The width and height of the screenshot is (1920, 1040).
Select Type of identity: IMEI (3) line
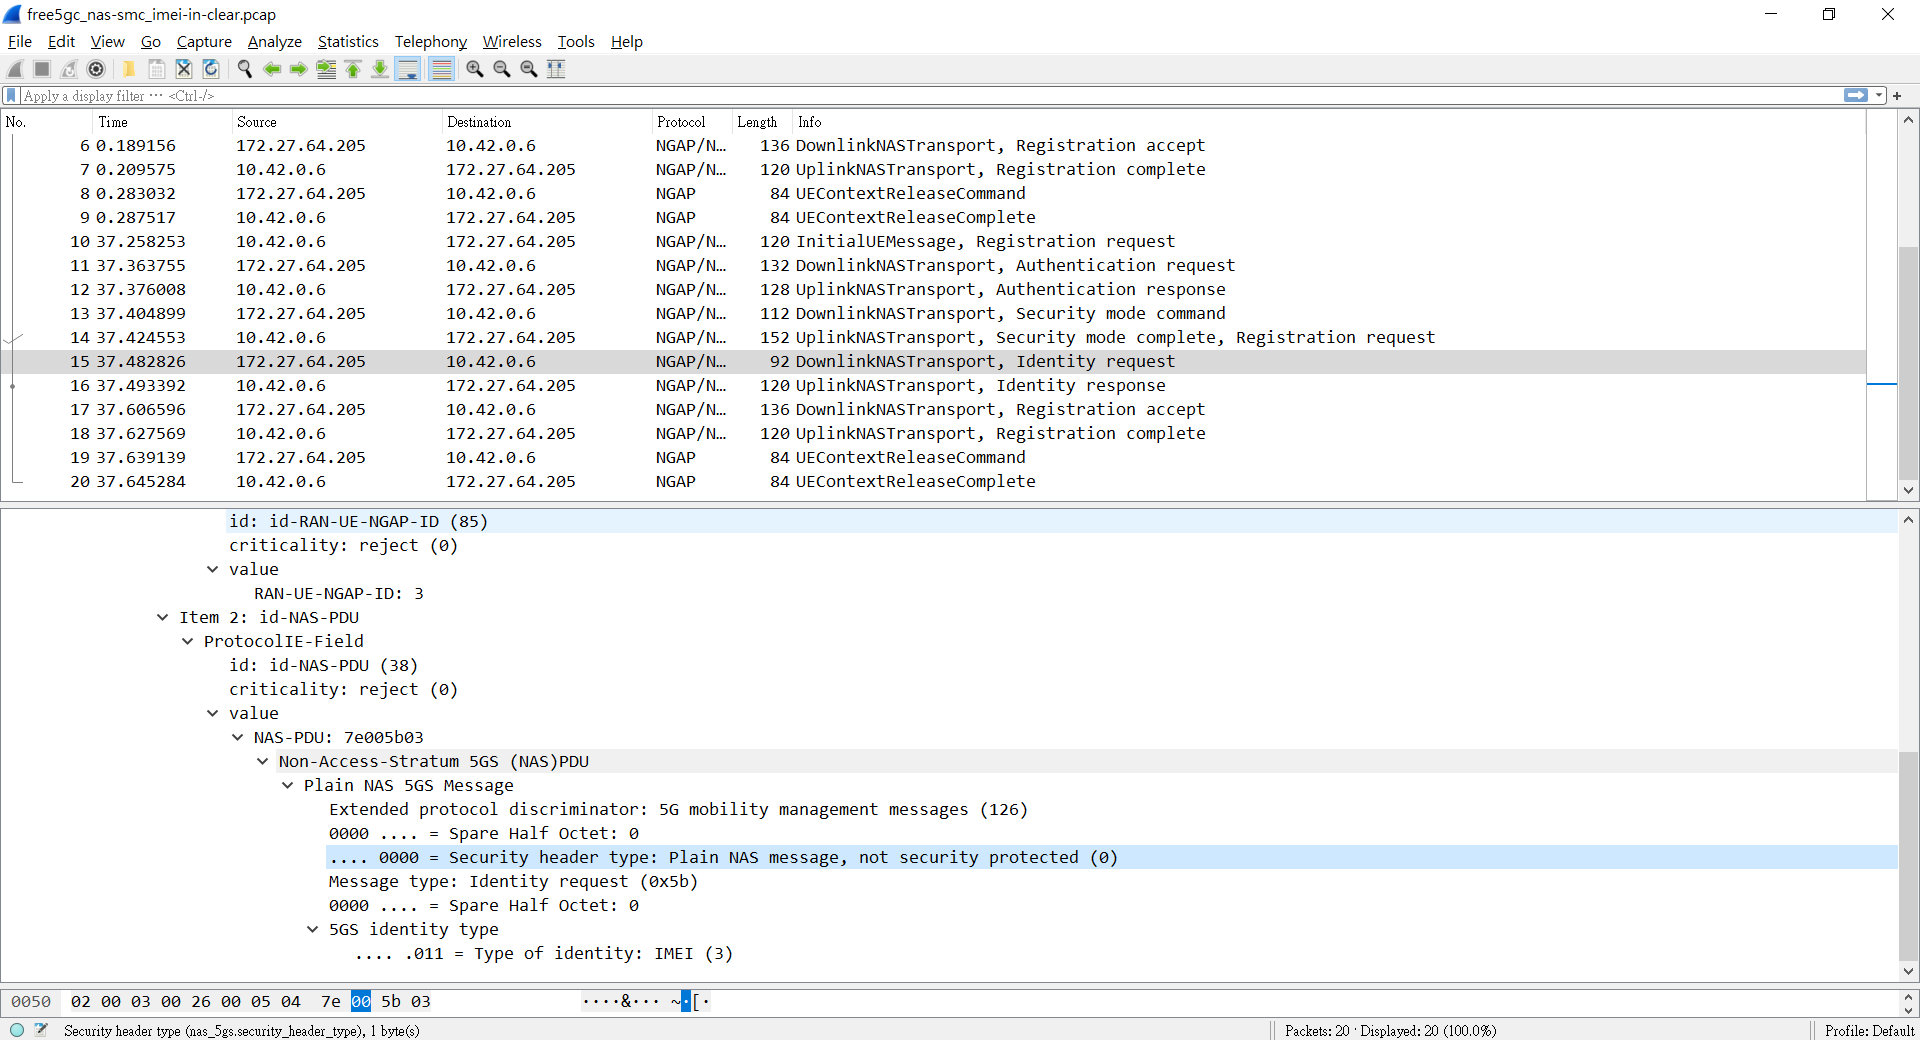pyautogui.click(x=543, y=954)
